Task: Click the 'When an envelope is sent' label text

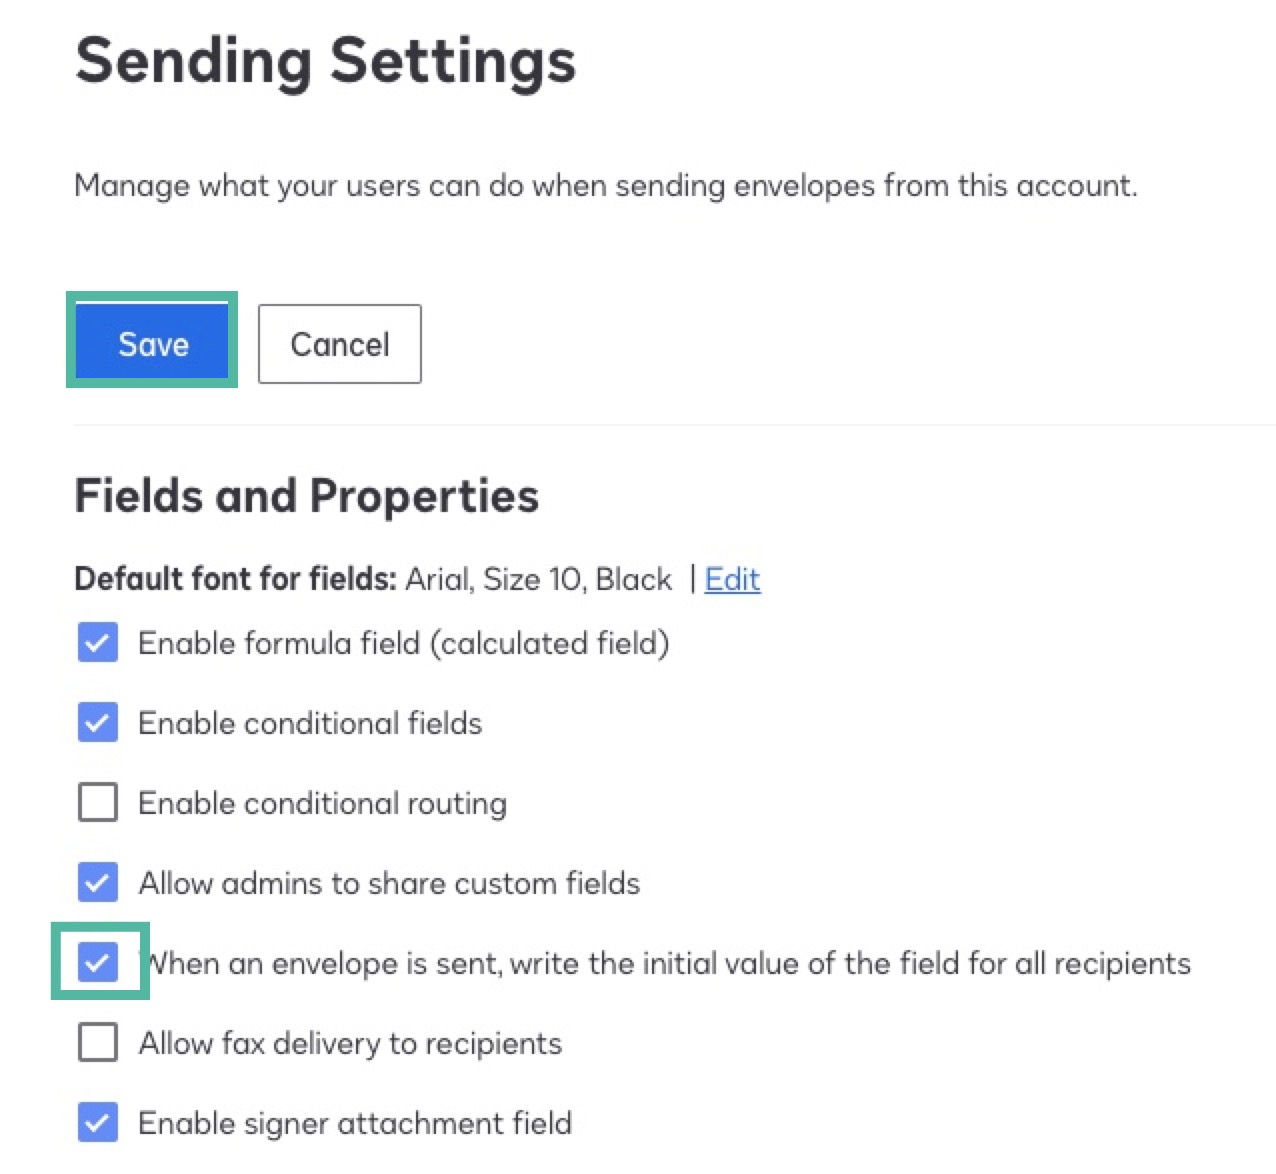Action: (668, 963)
